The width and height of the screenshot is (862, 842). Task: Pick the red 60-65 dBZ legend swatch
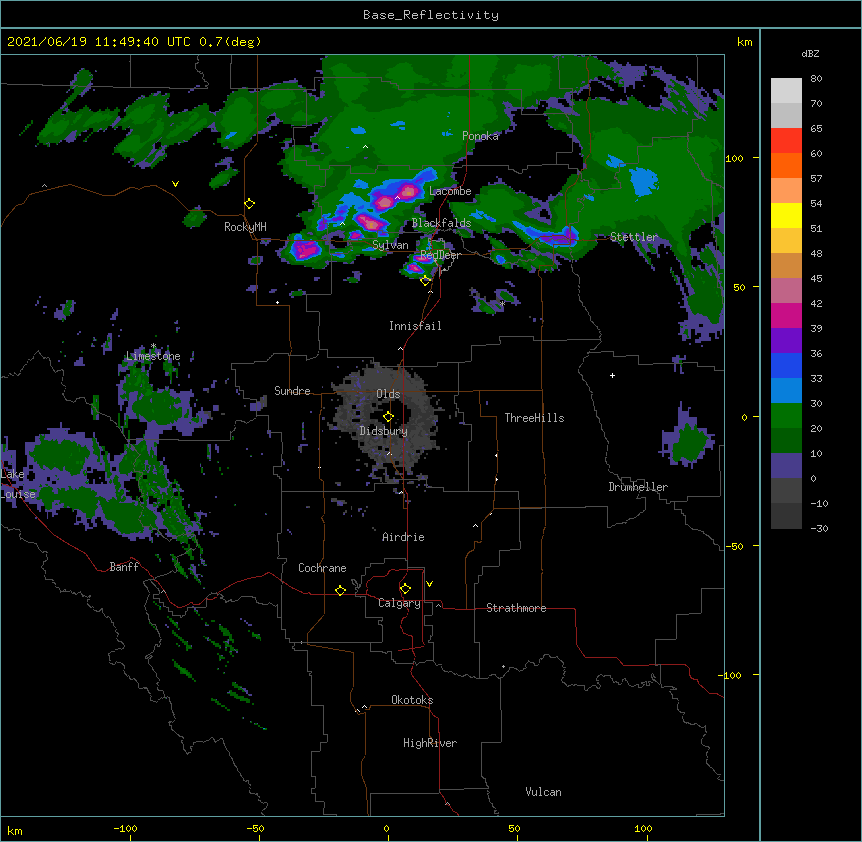(786, 141)
